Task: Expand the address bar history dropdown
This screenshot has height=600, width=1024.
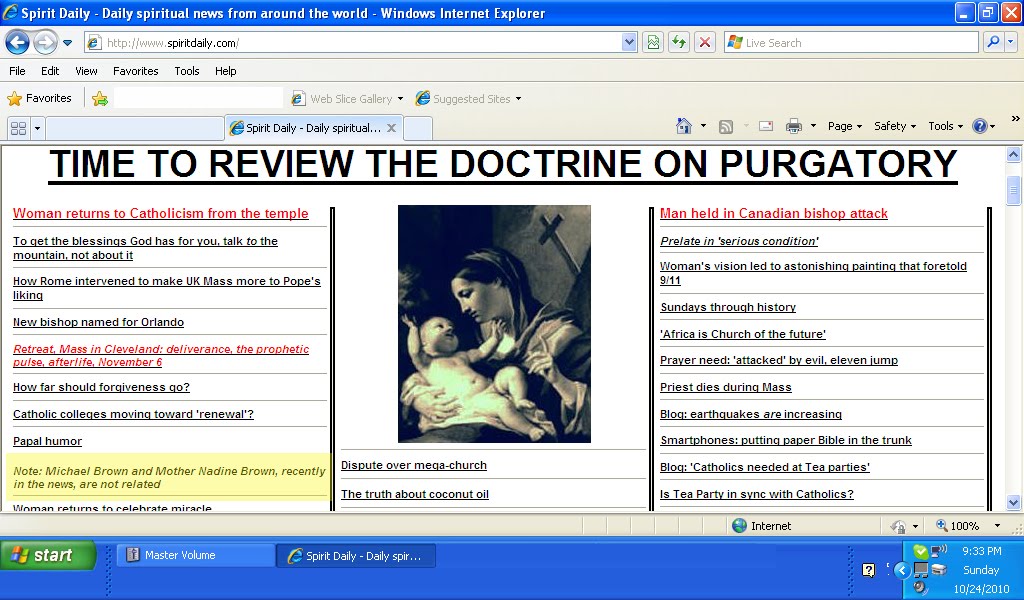Action: click(629, 43)
